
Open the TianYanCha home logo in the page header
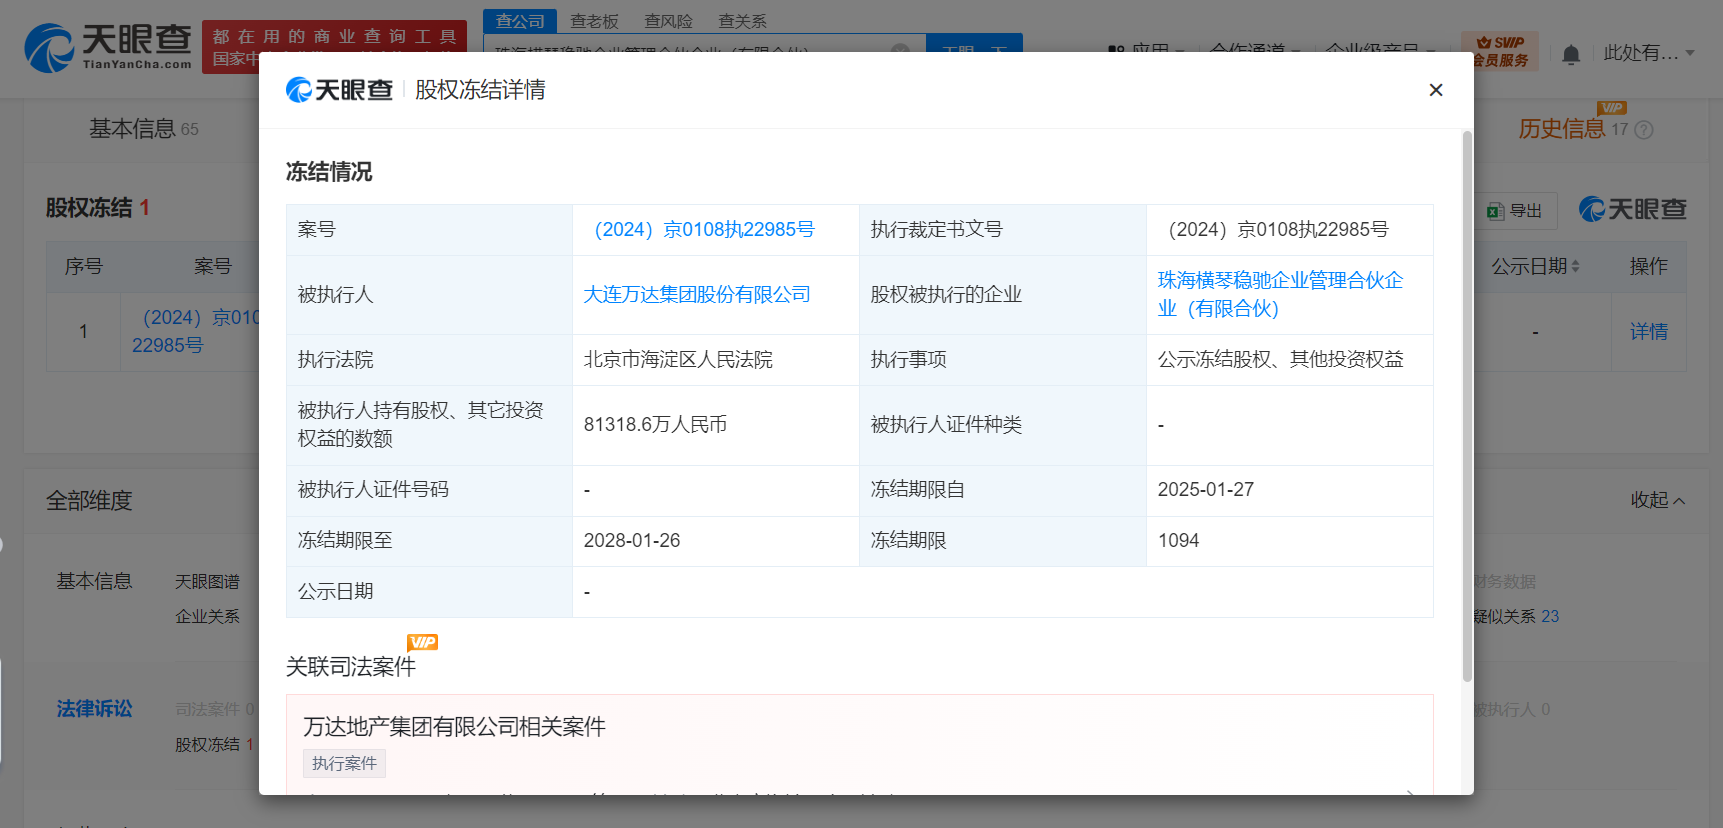coord(108,47)
